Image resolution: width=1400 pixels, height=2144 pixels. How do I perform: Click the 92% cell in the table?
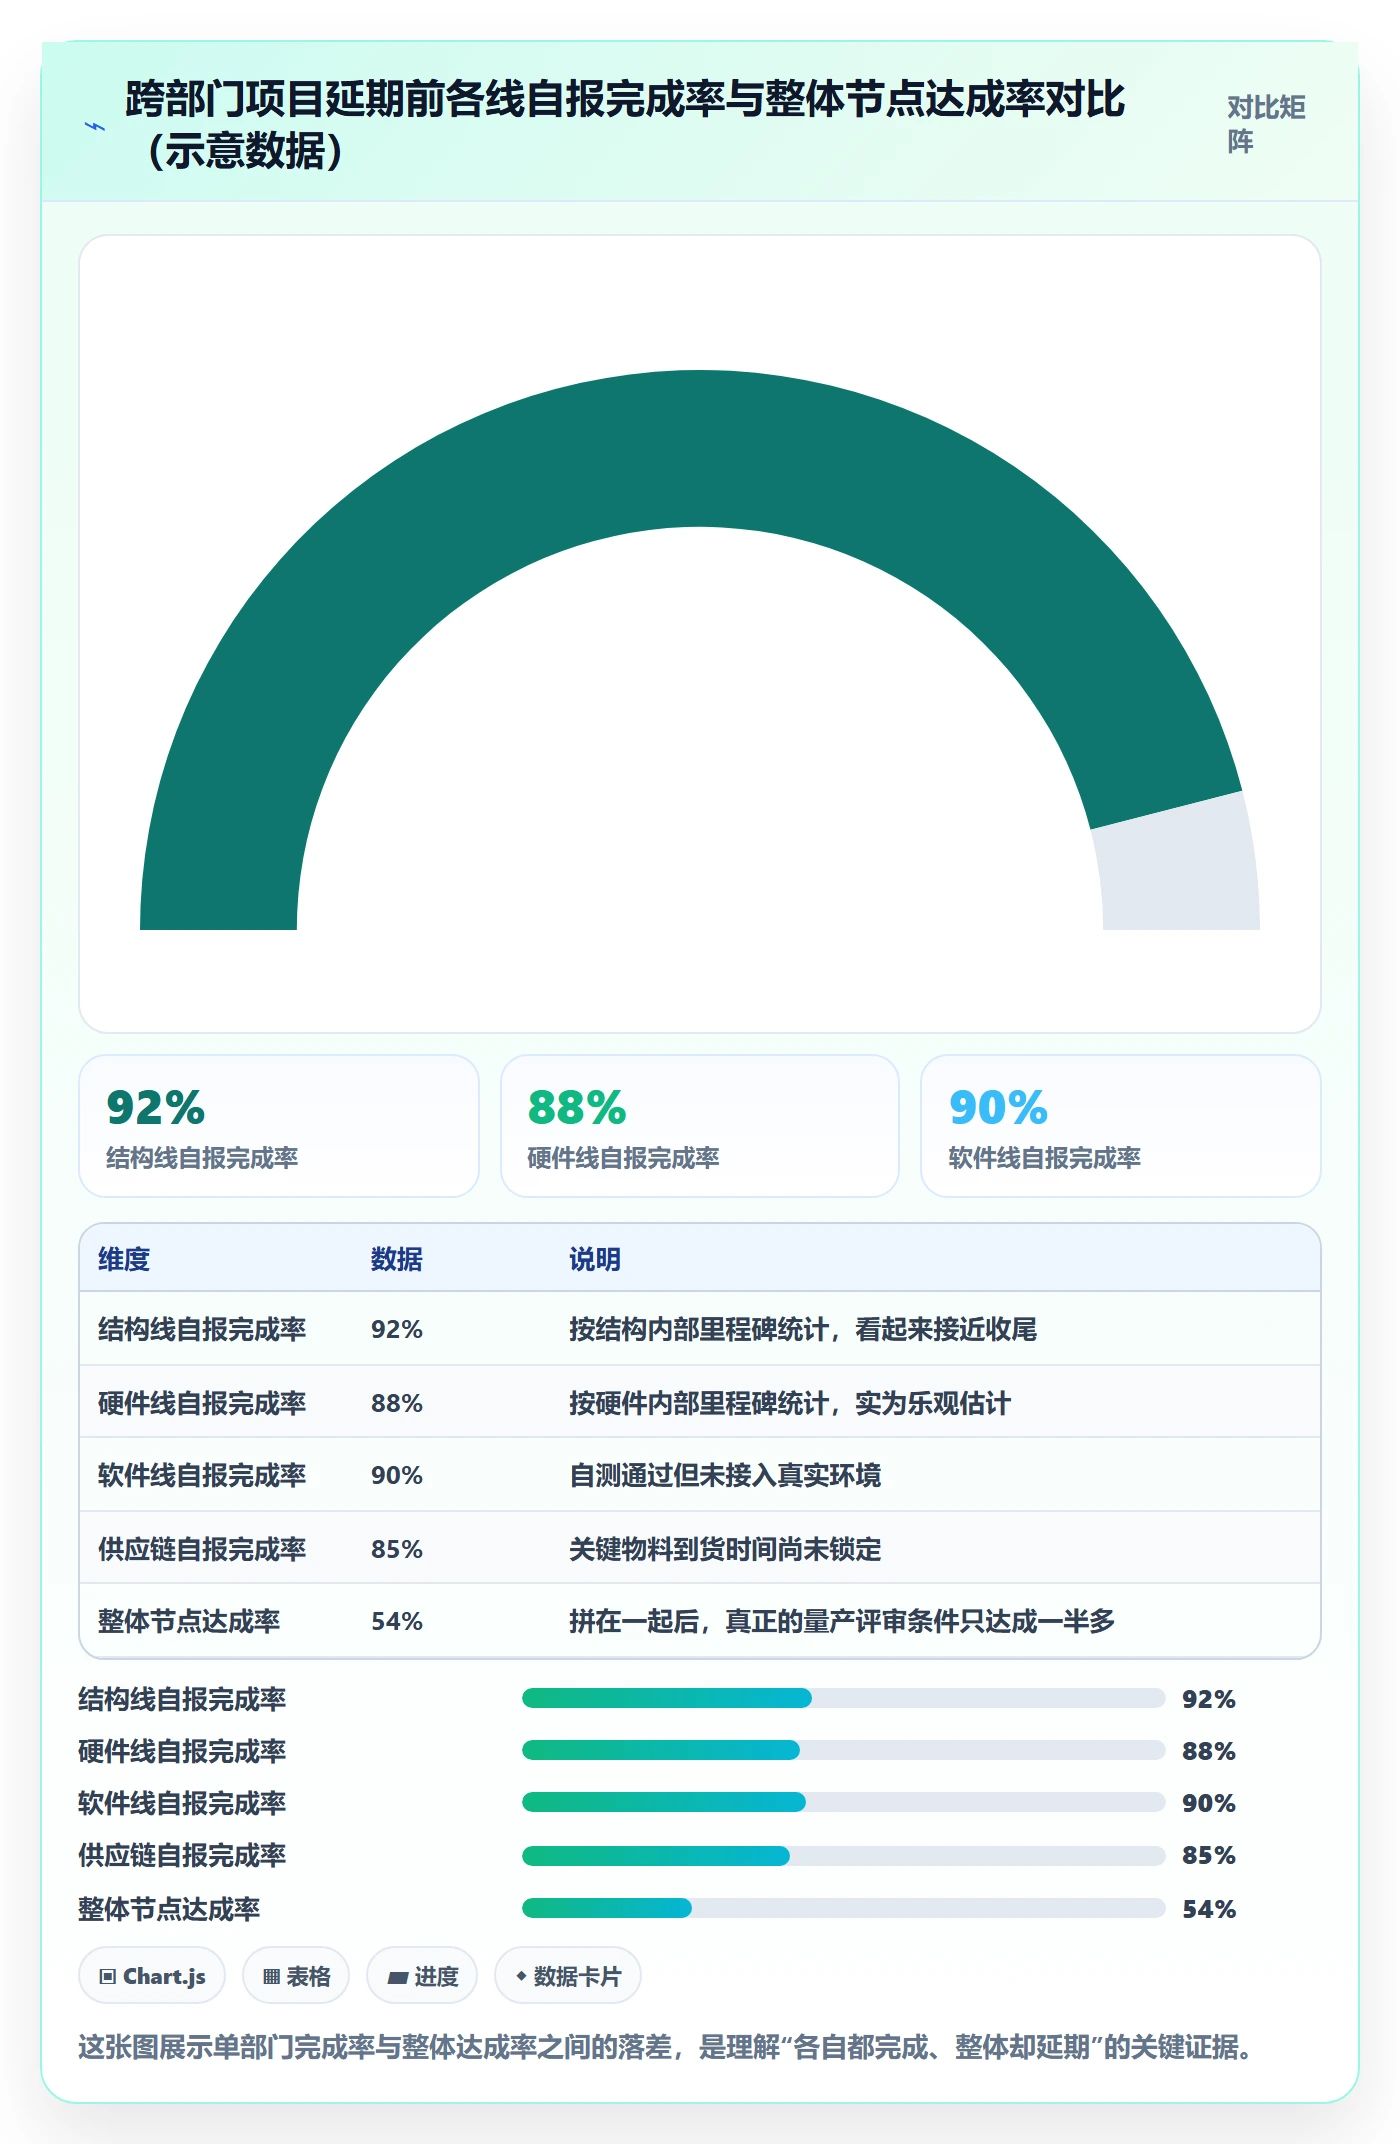pyautogui.click(x=397, y=1329)
